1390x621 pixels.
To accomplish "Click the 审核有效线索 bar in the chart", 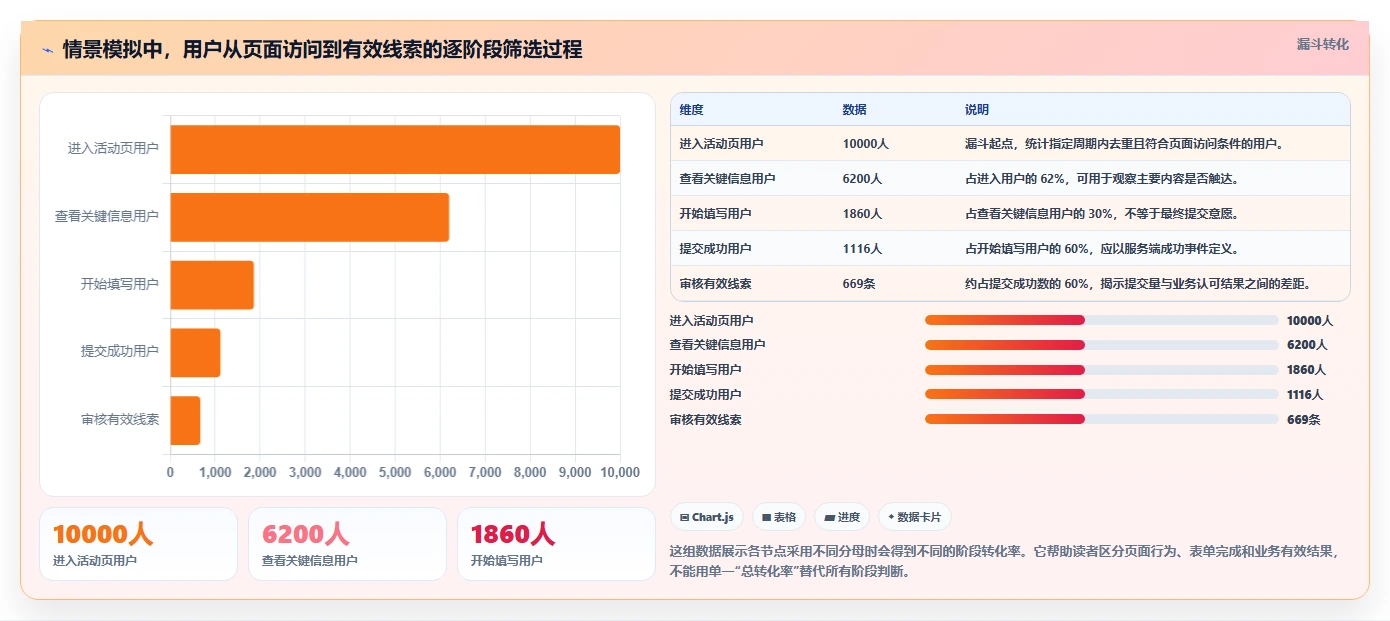I will (x=185, y=420).
